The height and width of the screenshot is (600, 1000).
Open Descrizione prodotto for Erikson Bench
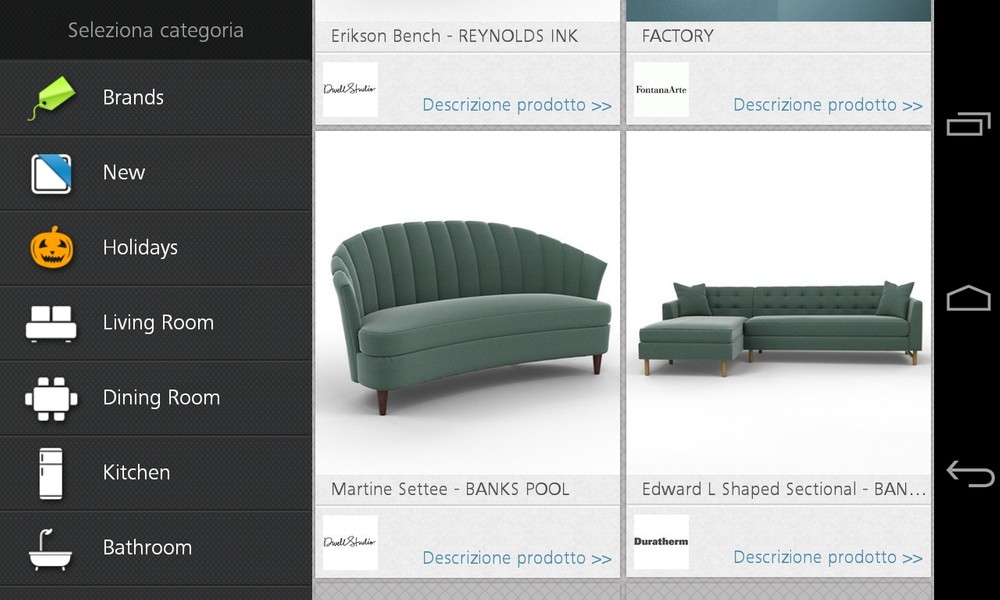click(x=517, y=105)
